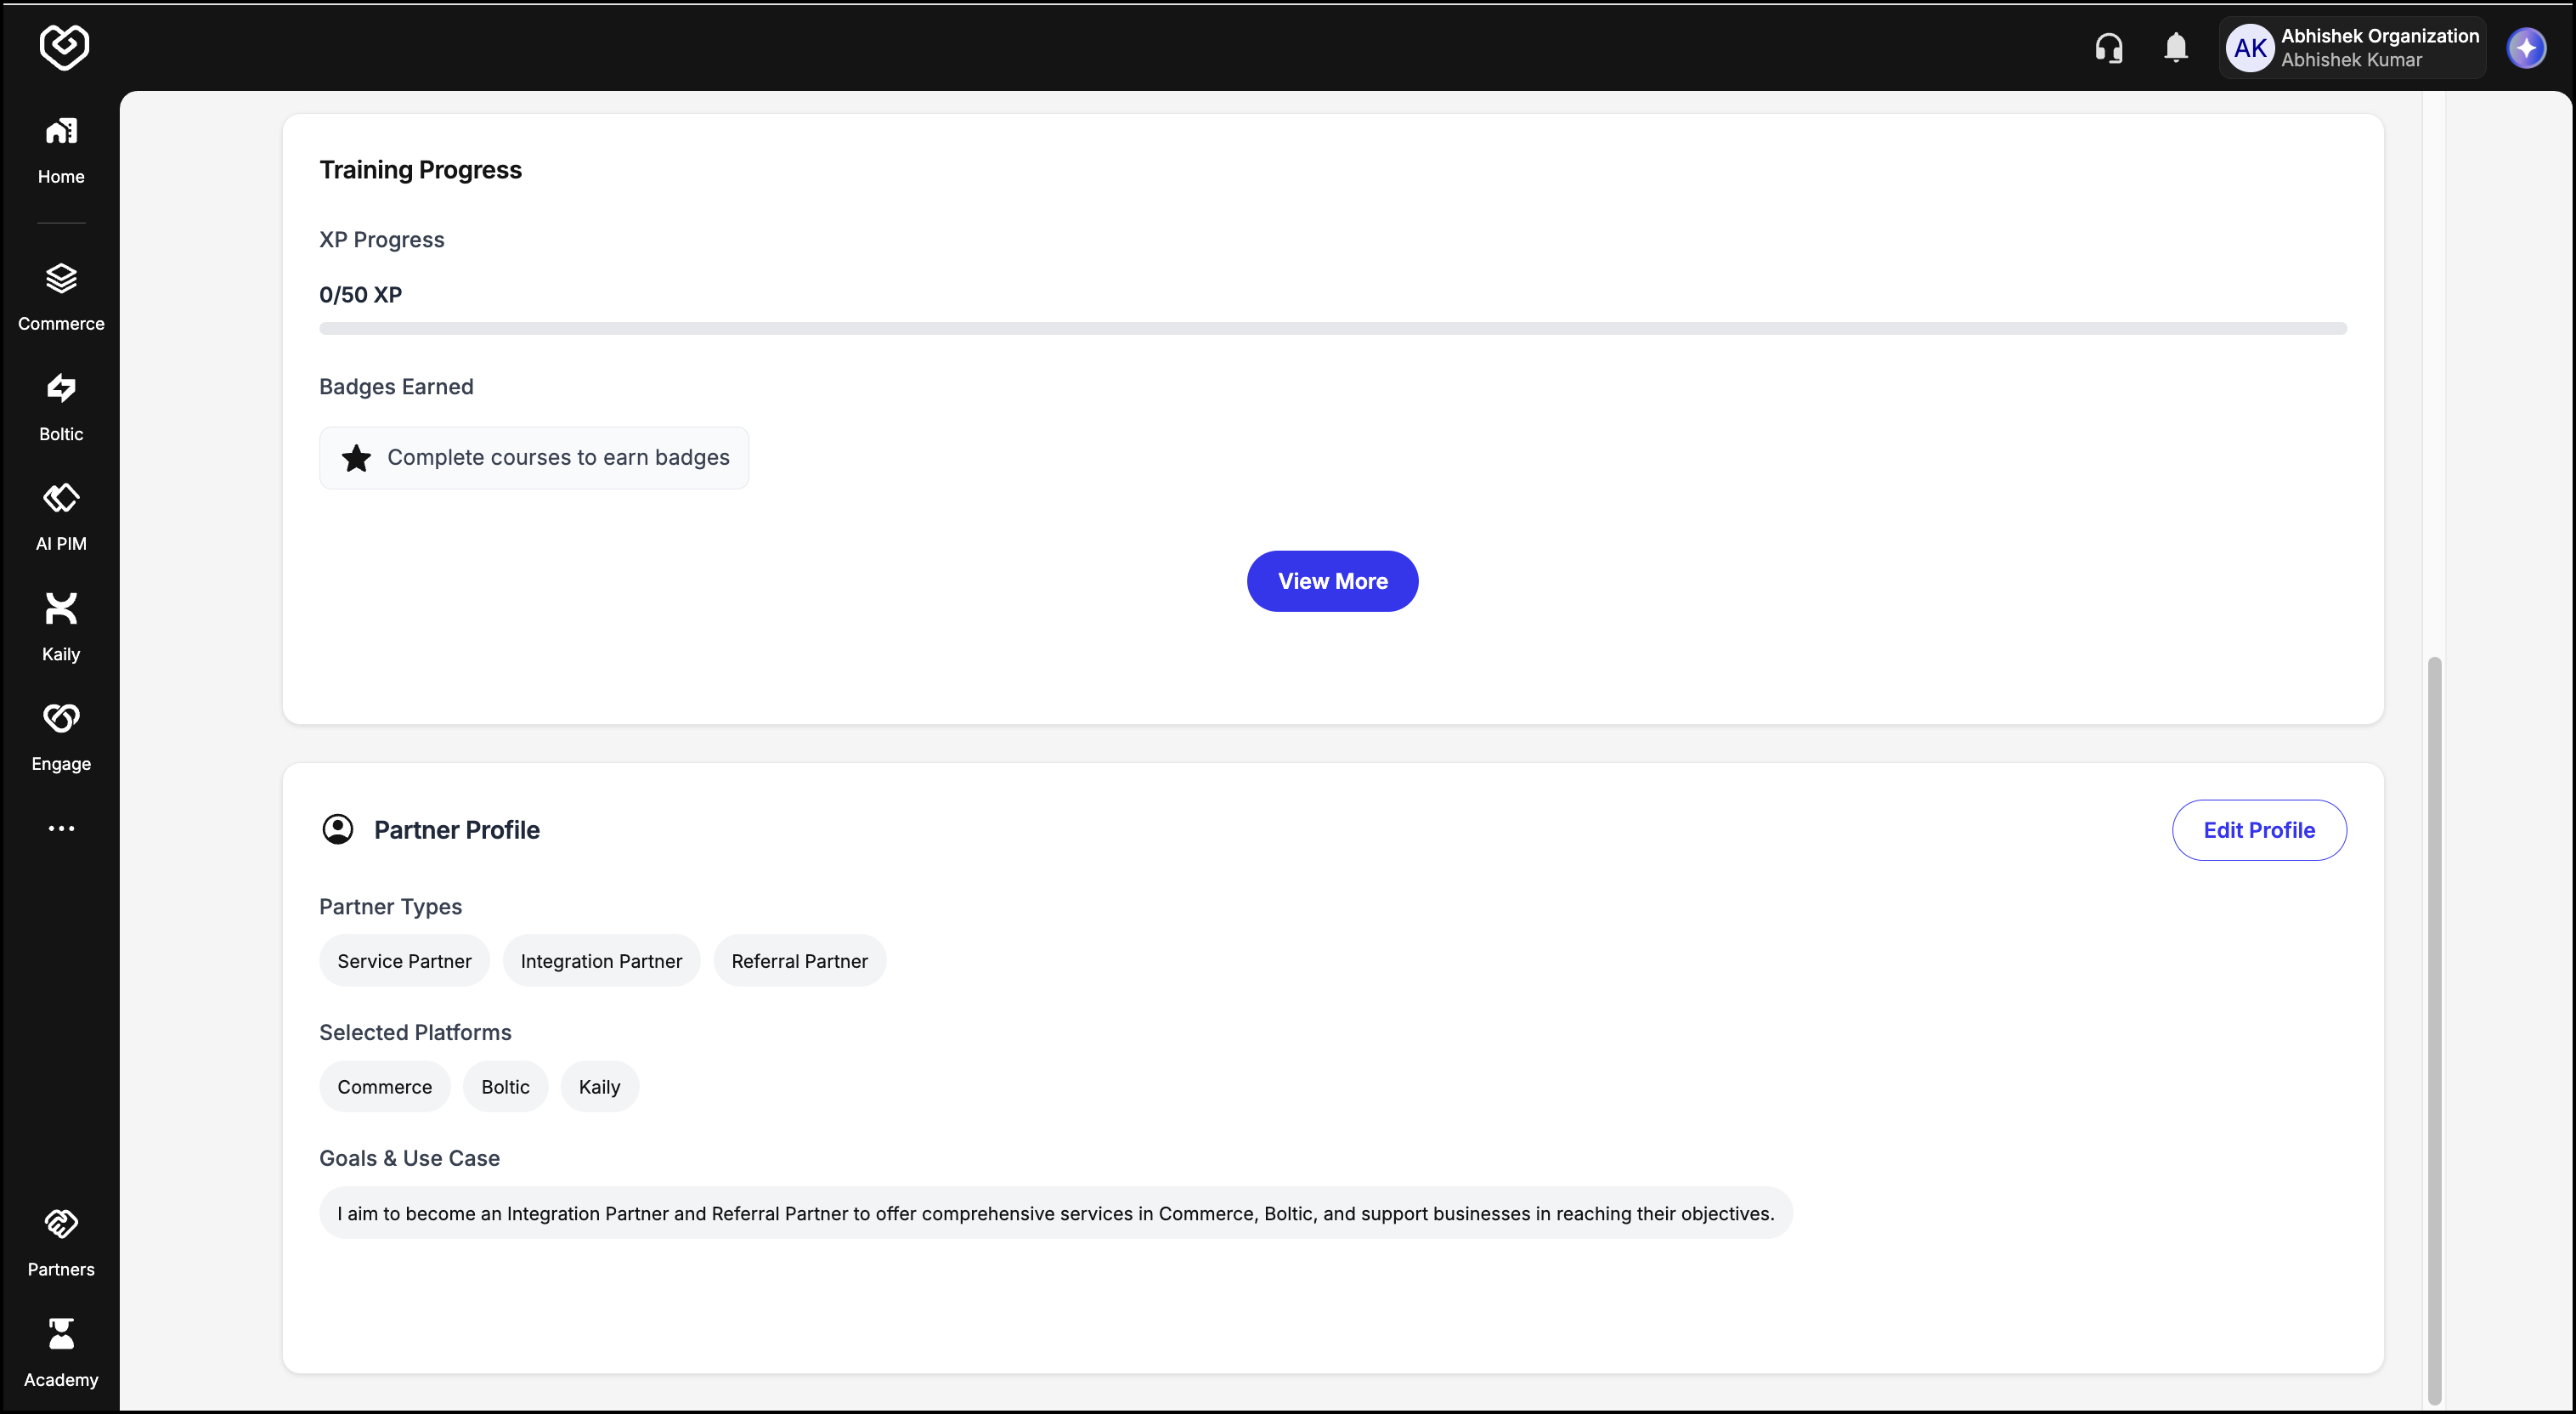Click the Integration Partner chip
The height and width of the screenshot is (1414, 2576).
point(601,961)
